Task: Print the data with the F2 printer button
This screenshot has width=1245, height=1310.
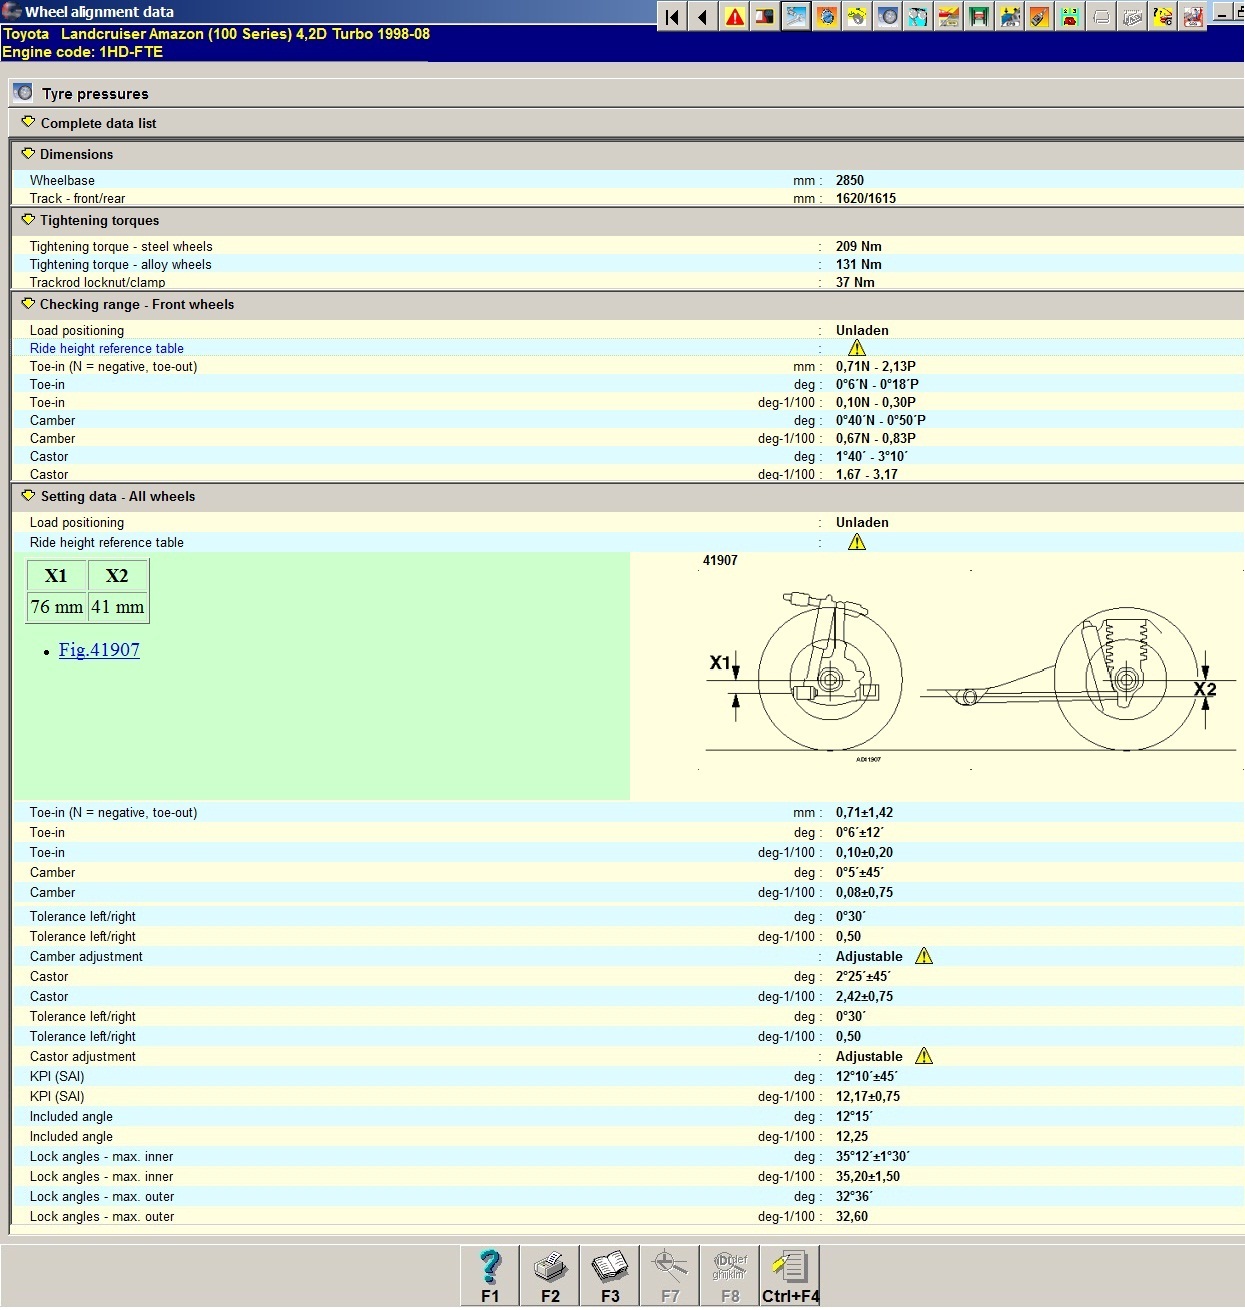Action: tap(550, 1275)
